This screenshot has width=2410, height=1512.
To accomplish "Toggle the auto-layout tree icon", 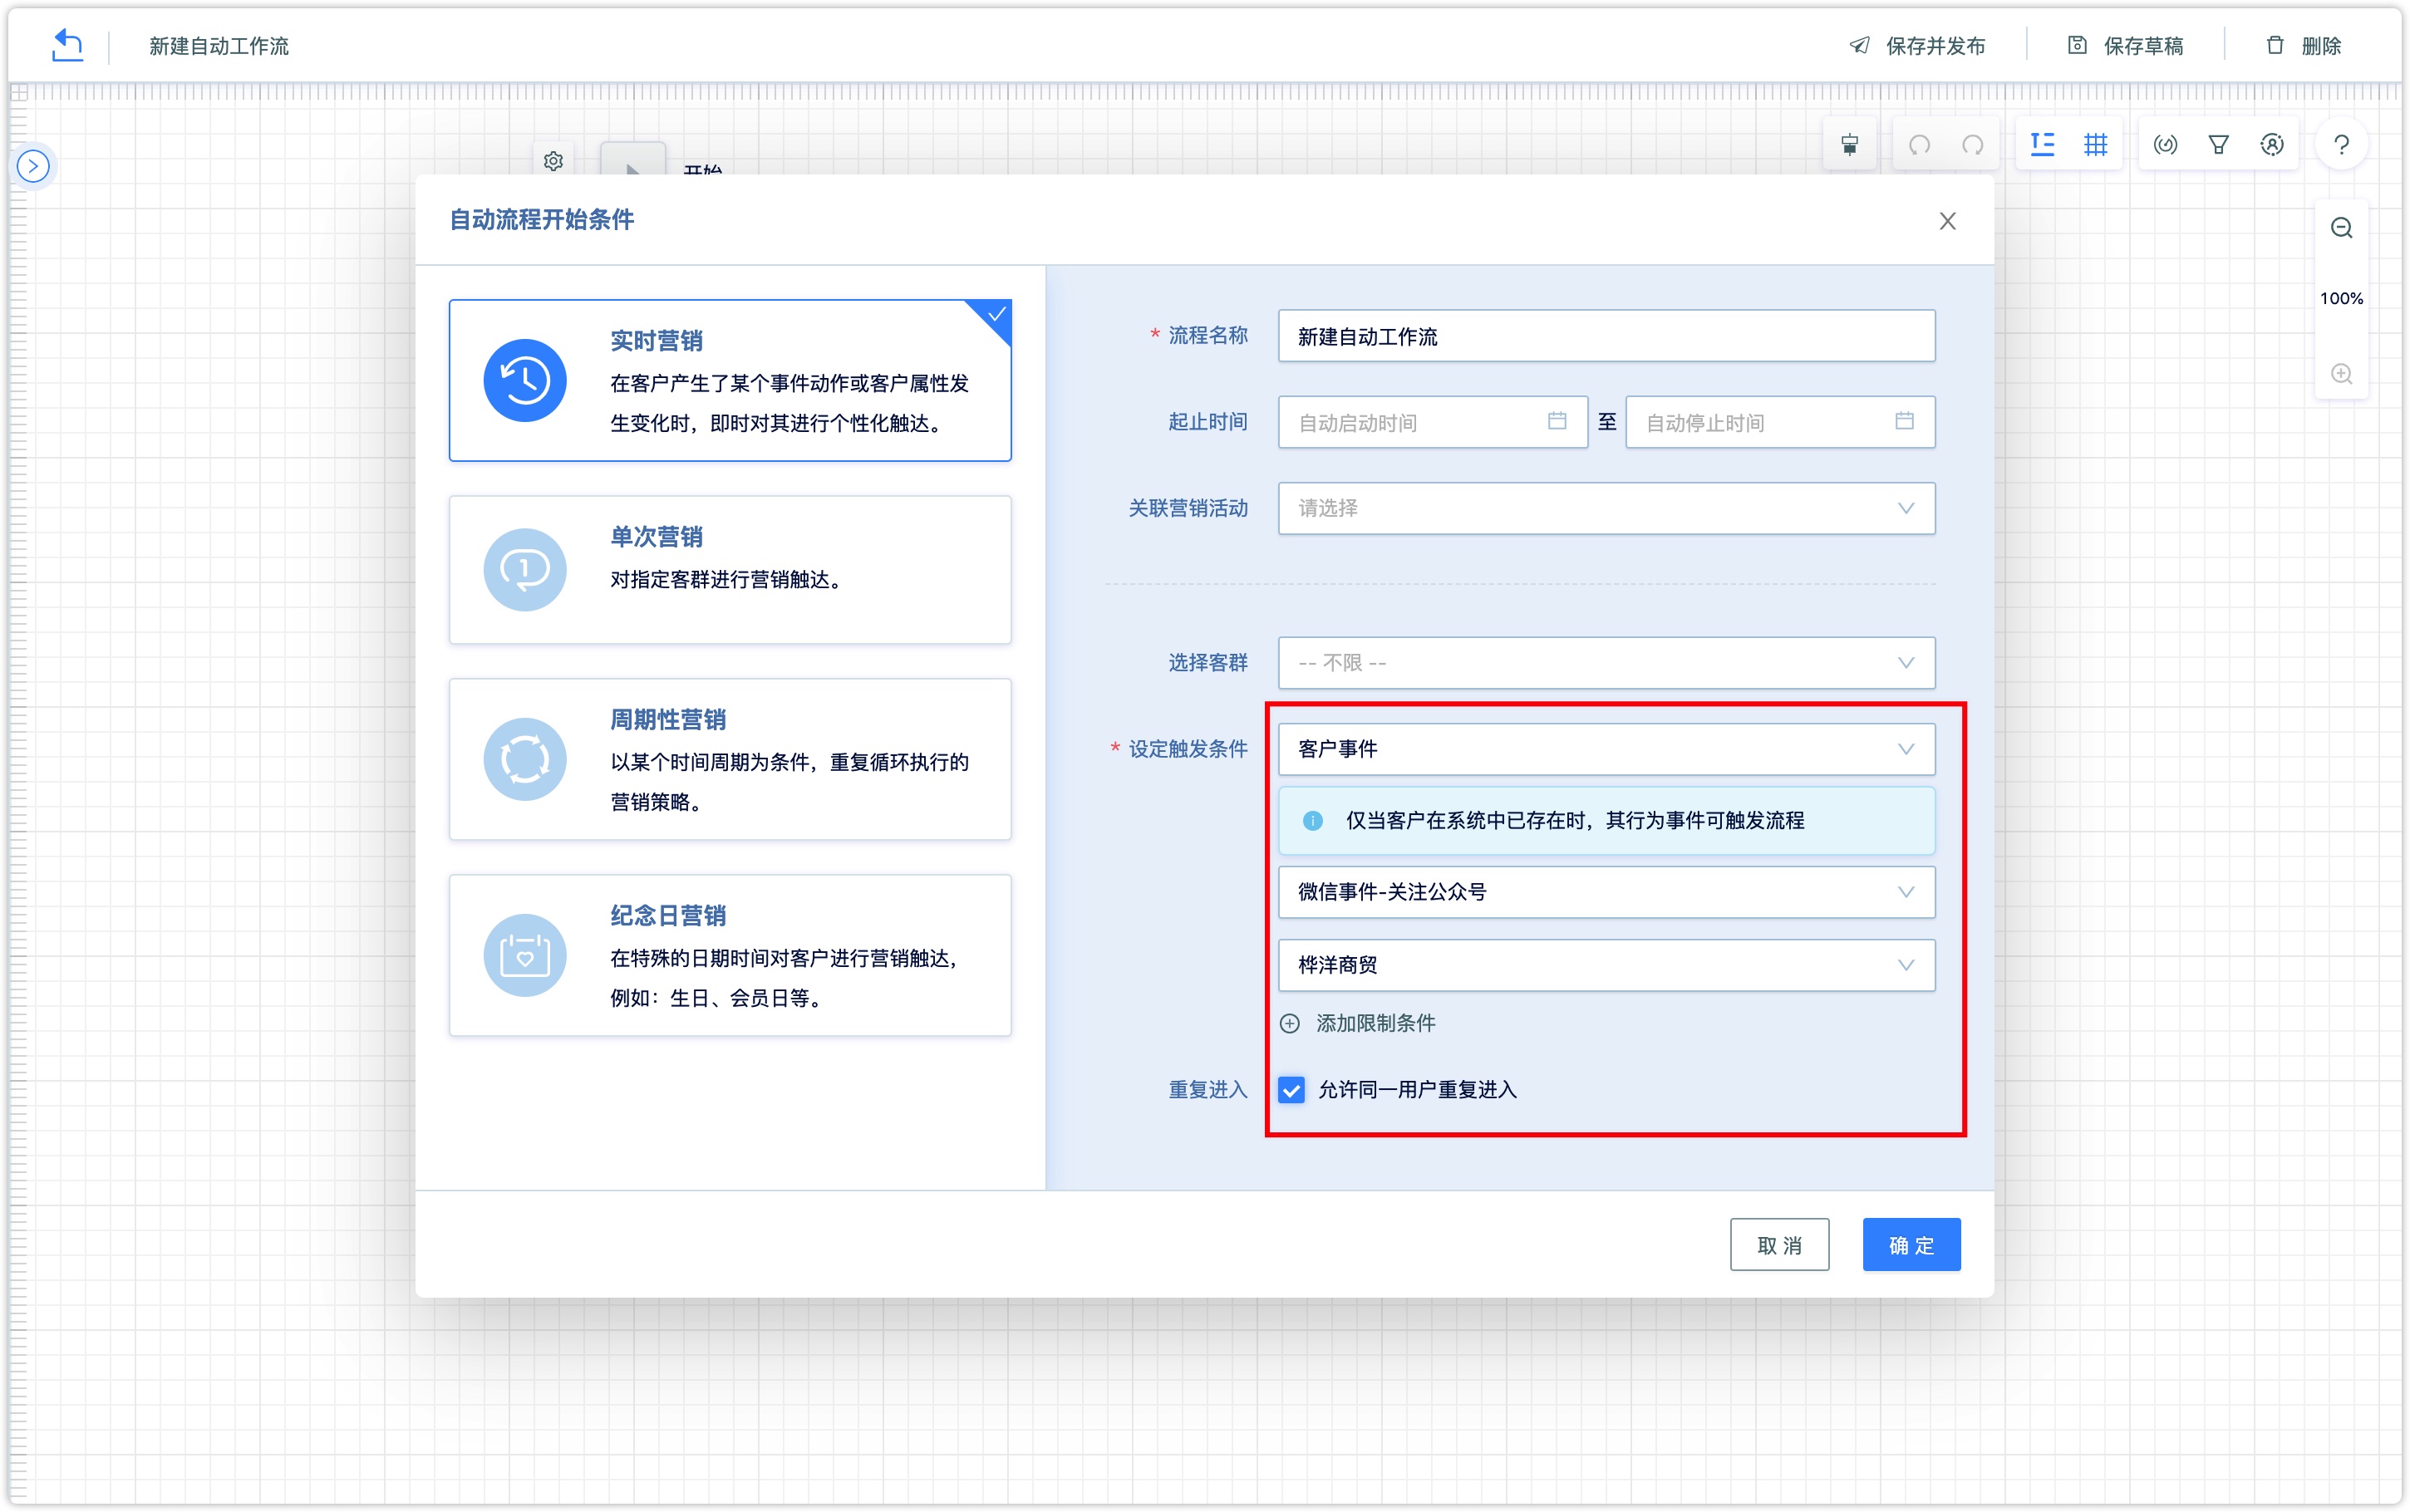I will click(2042, 145).
